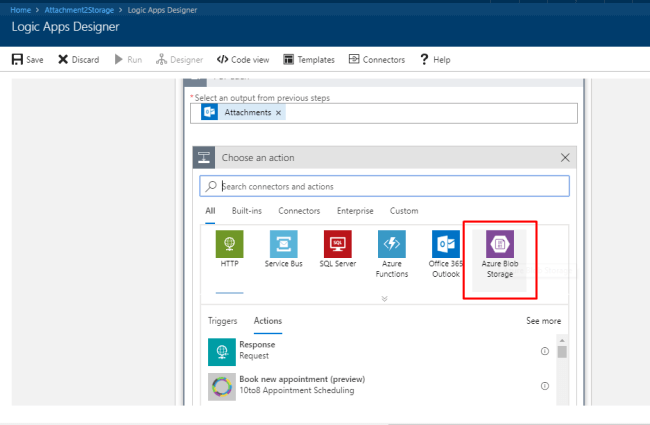Open Code view
The image size is (650, 425).
(x=243, y=60)
